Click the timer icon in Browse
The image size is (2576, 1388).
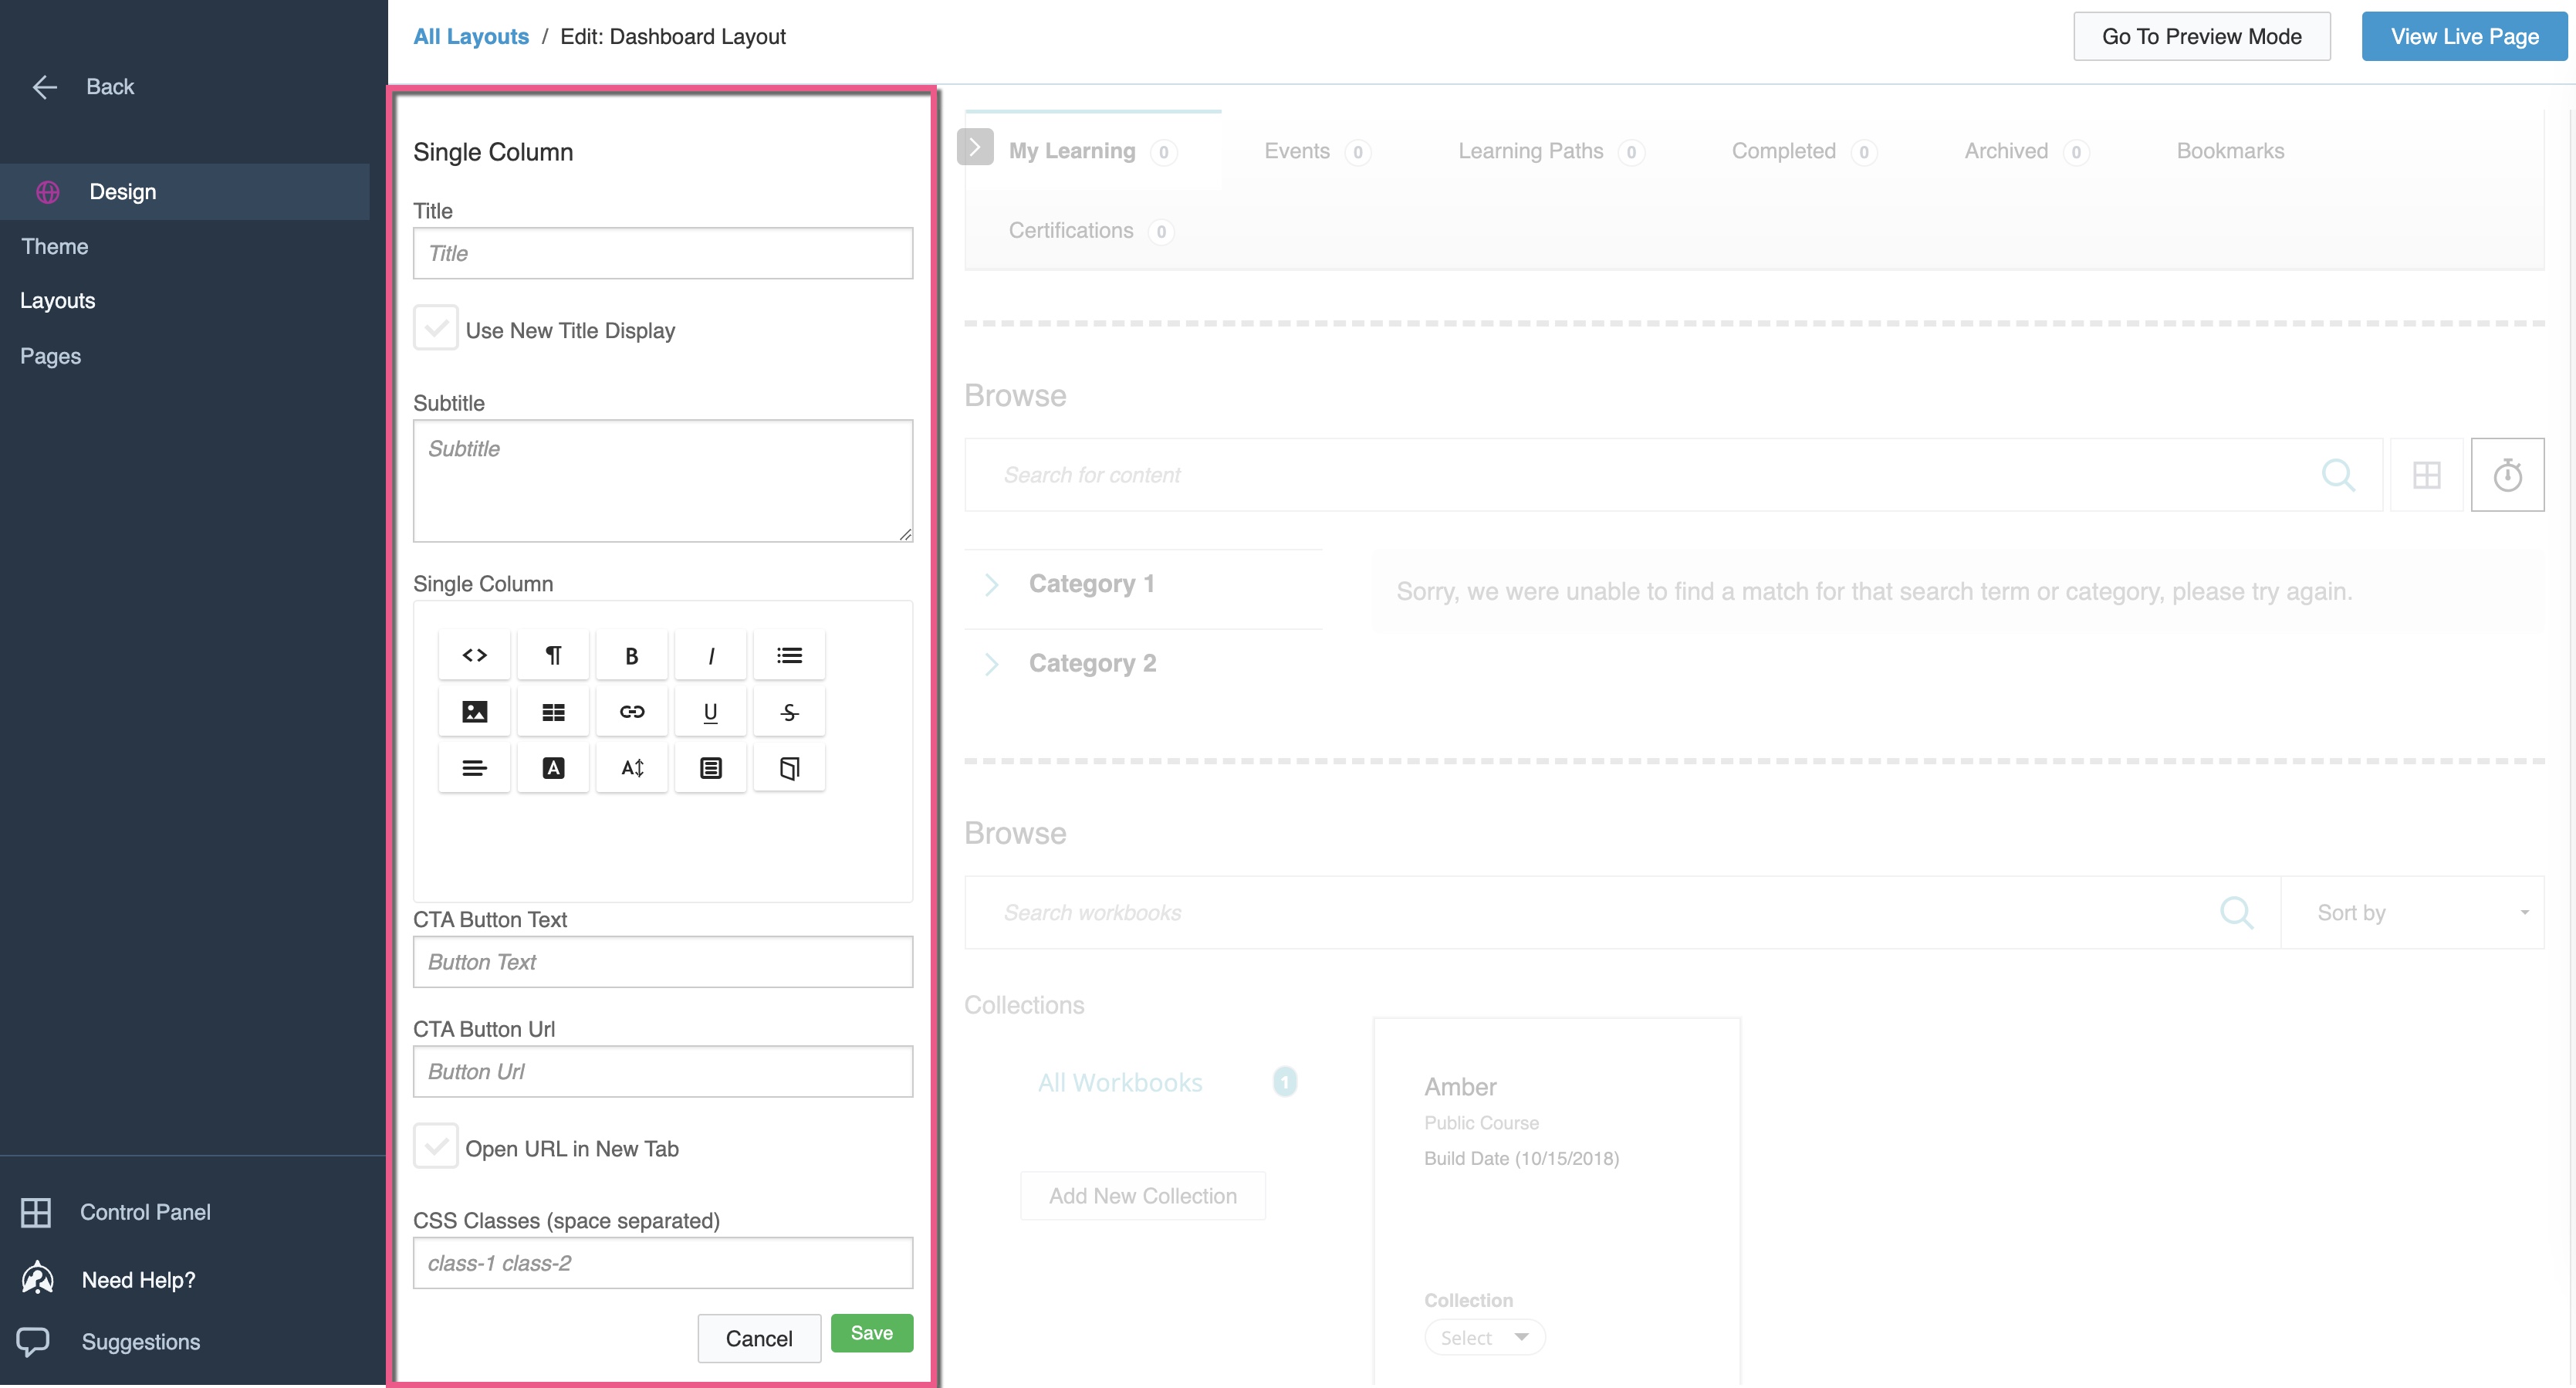[2507, 474]
